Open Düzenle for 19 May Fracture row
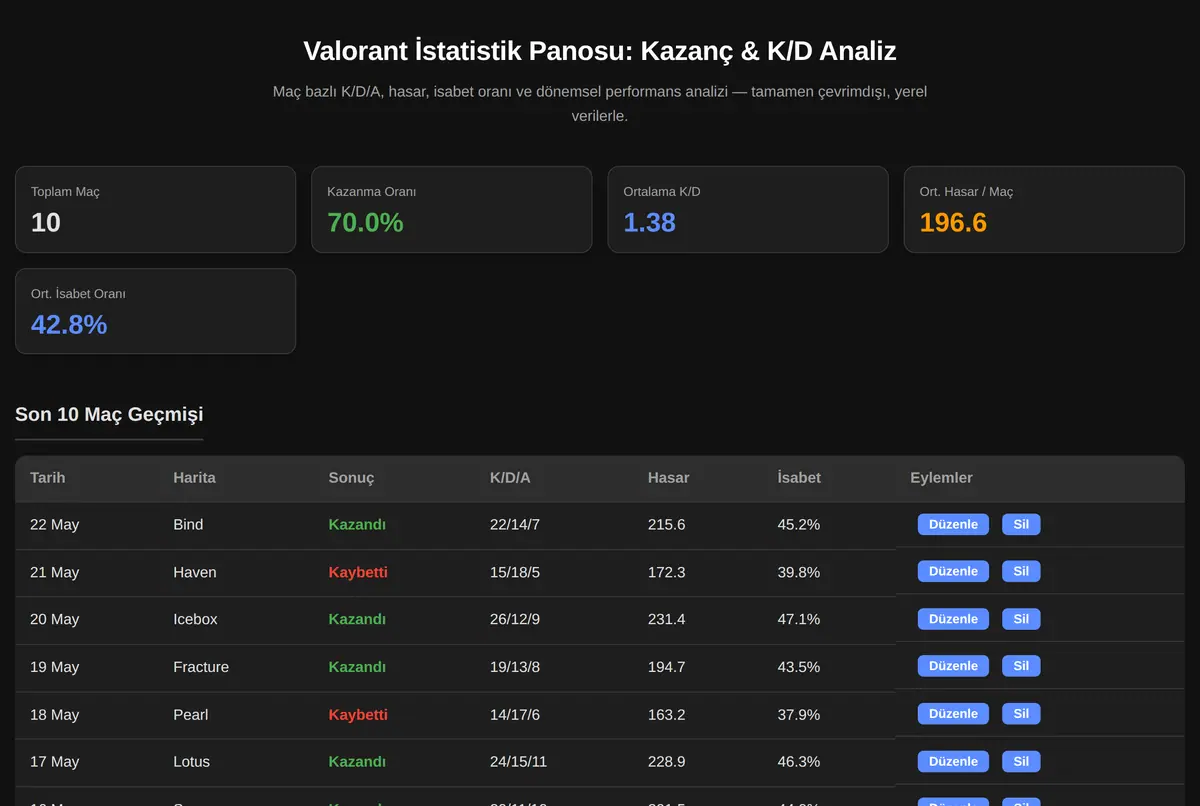Image resolution: width=1200 pixels, height=806 pixels. tap(953, 666)
